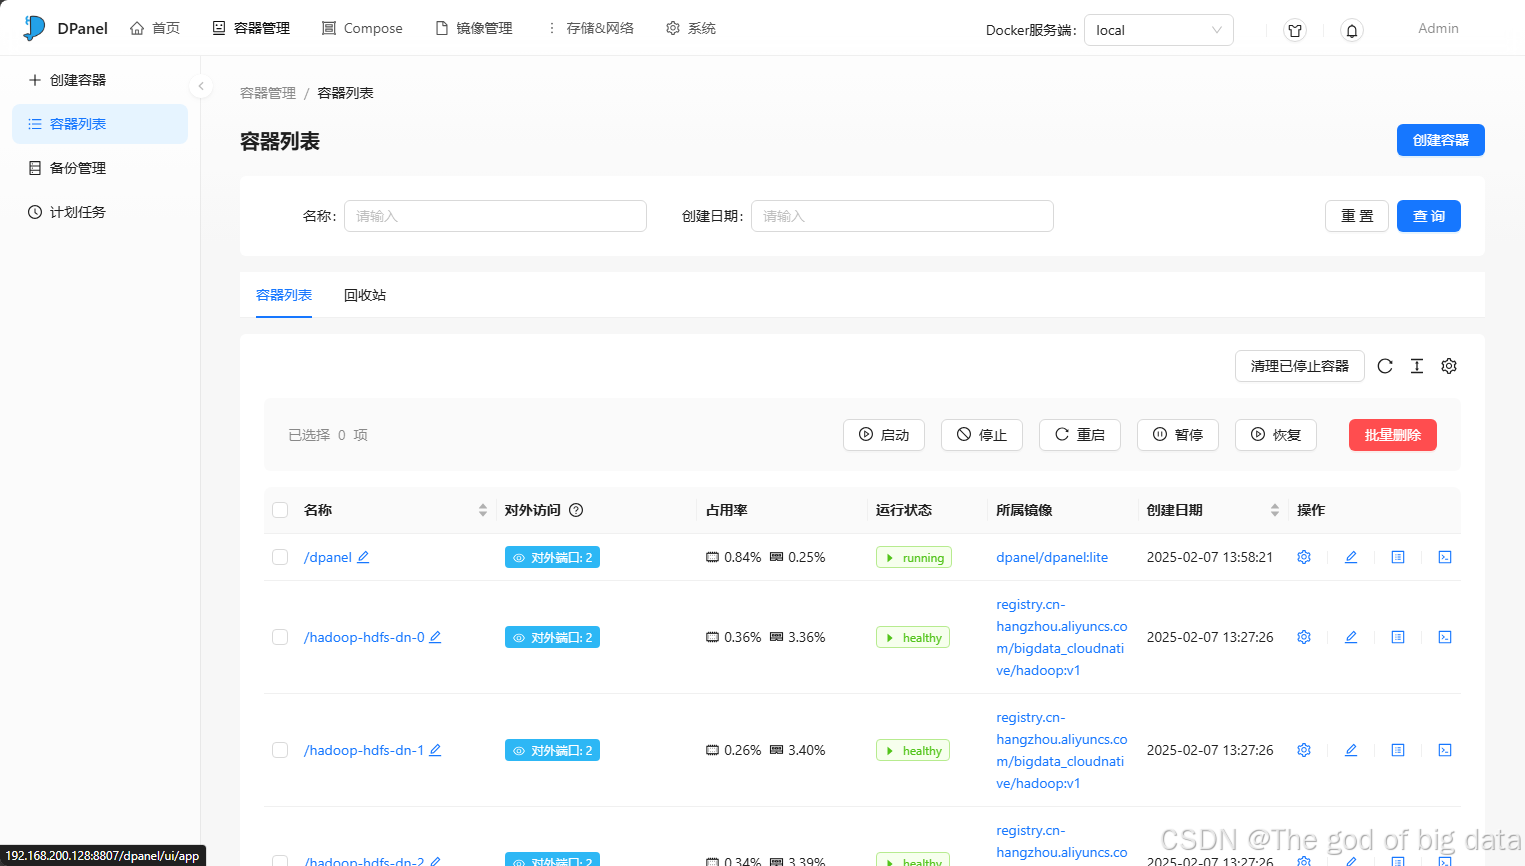This screenshot has height=866, width=1525.
Task: Open settings gear for /hadoop-hdfs-dn-0 row
Action: click(1304, 637)
